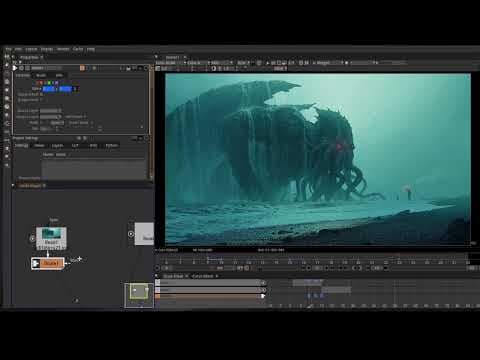Open the Layers tab in Project Settings
The width and height of the screenshot is (480, 360).
(x=57, y=146)
